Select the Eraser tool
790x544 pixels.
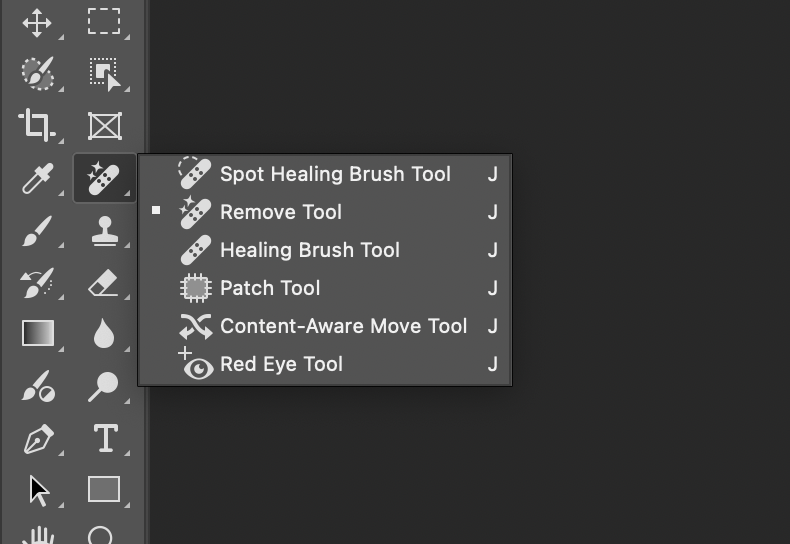pos(104,284)
